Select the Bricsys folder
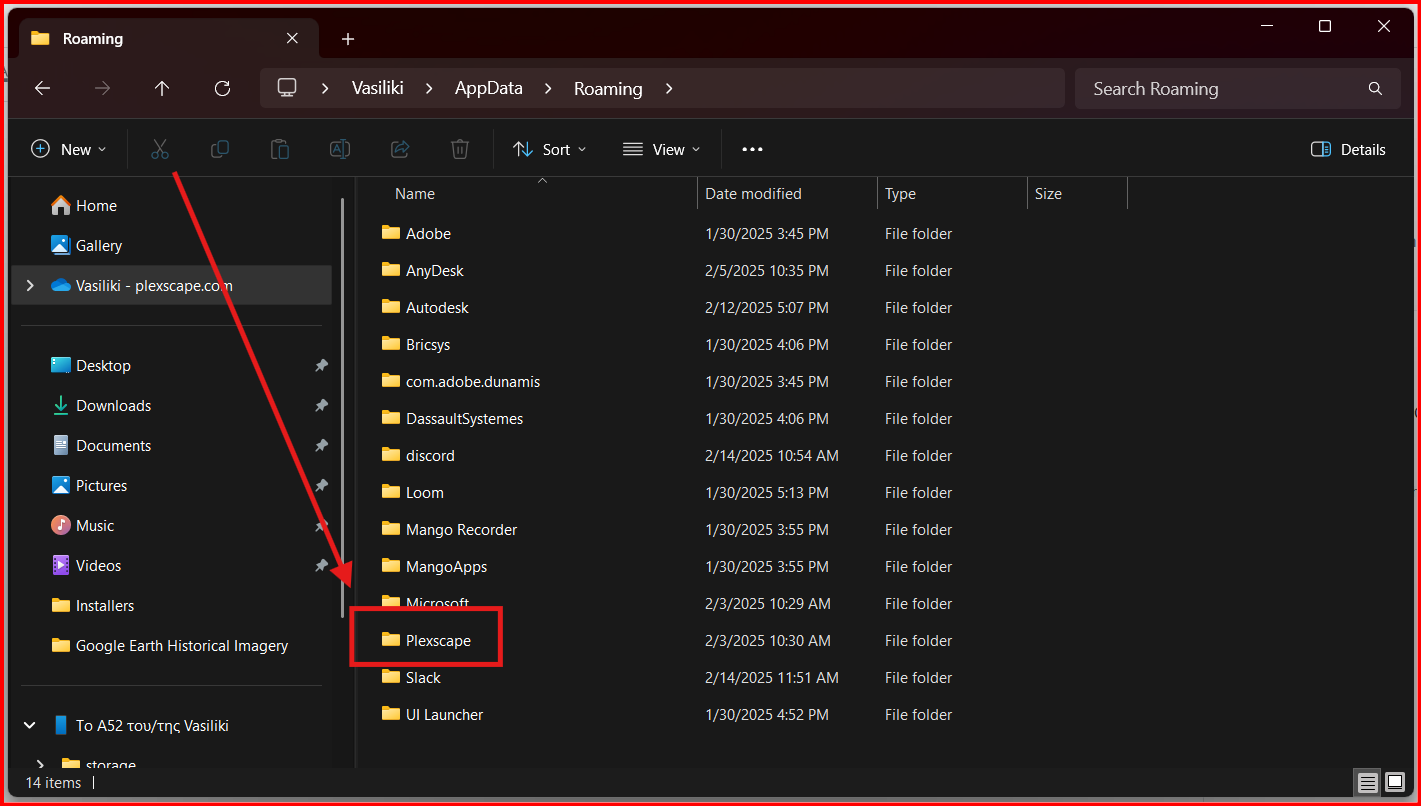 [416, 344]
